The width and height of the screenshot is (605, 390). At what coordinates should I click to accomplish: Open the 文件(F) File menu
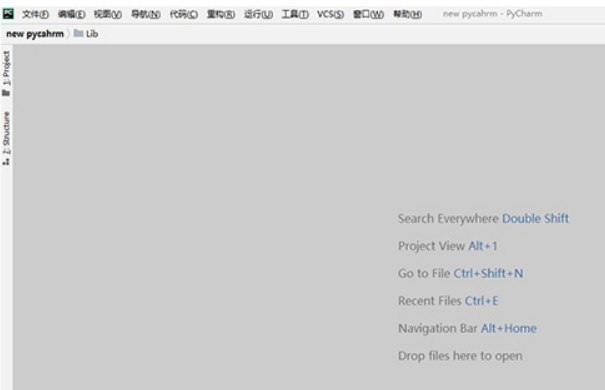[x=35, y=14]
